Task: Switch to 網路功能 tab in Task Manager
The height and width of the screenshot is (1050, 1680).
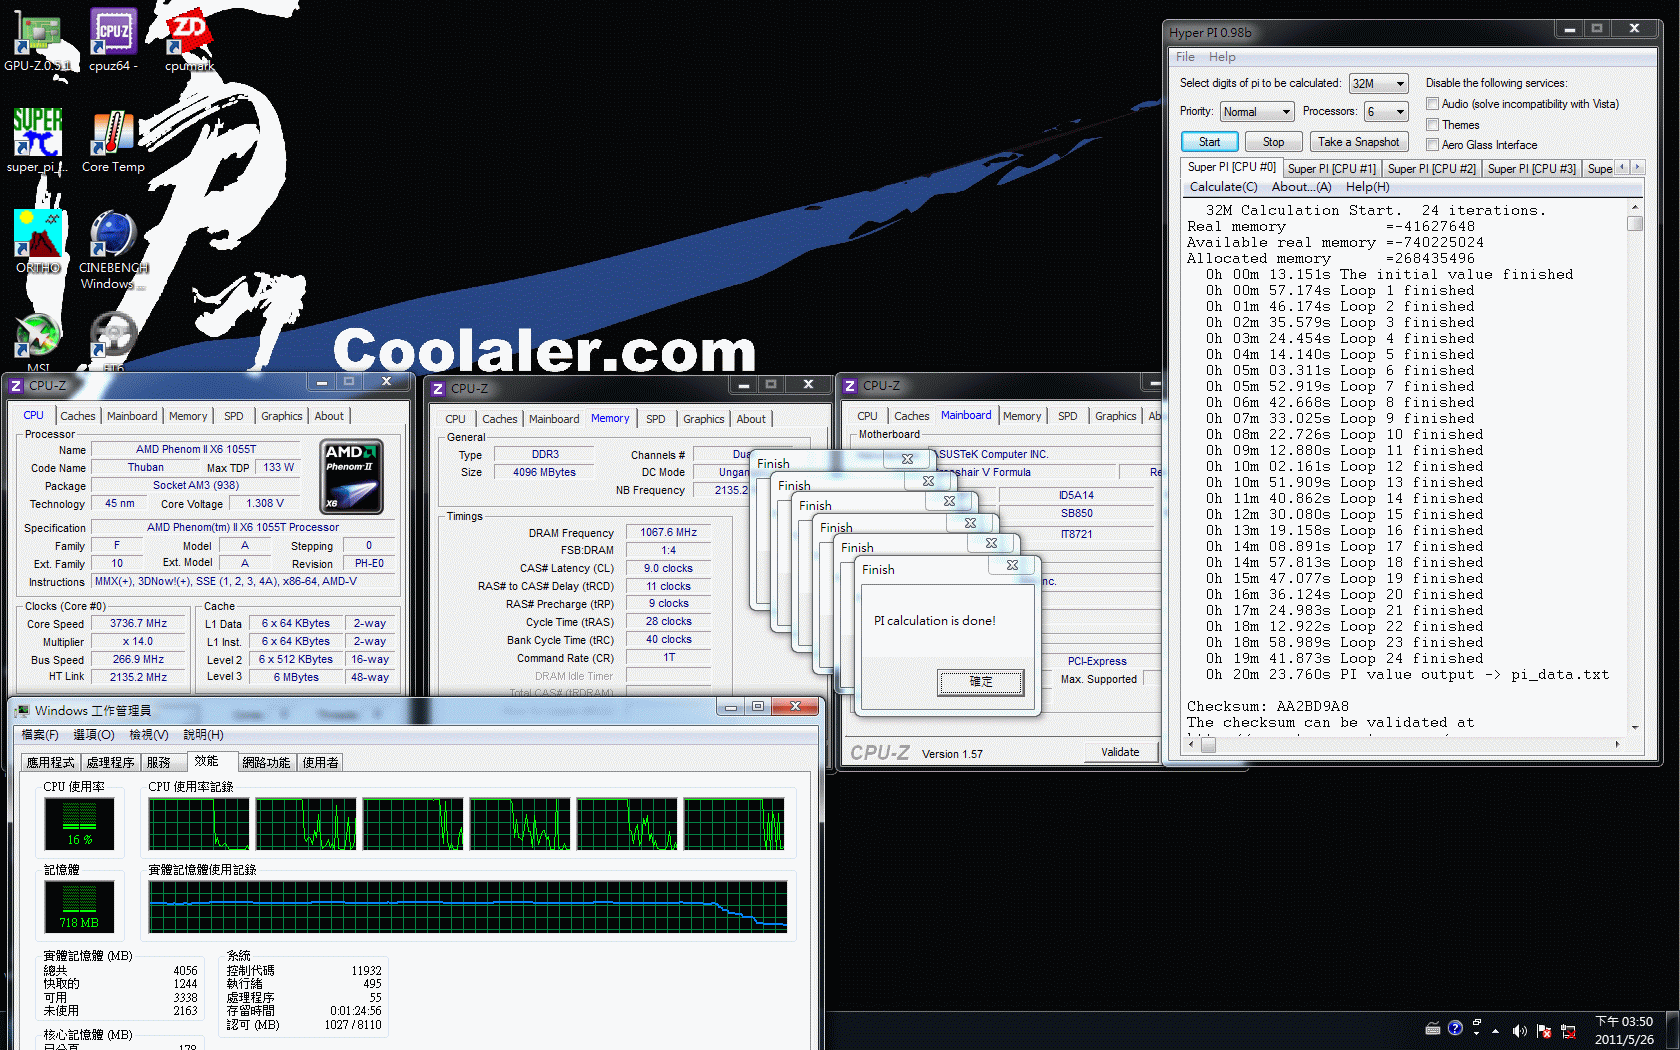Action: (266, 762)
